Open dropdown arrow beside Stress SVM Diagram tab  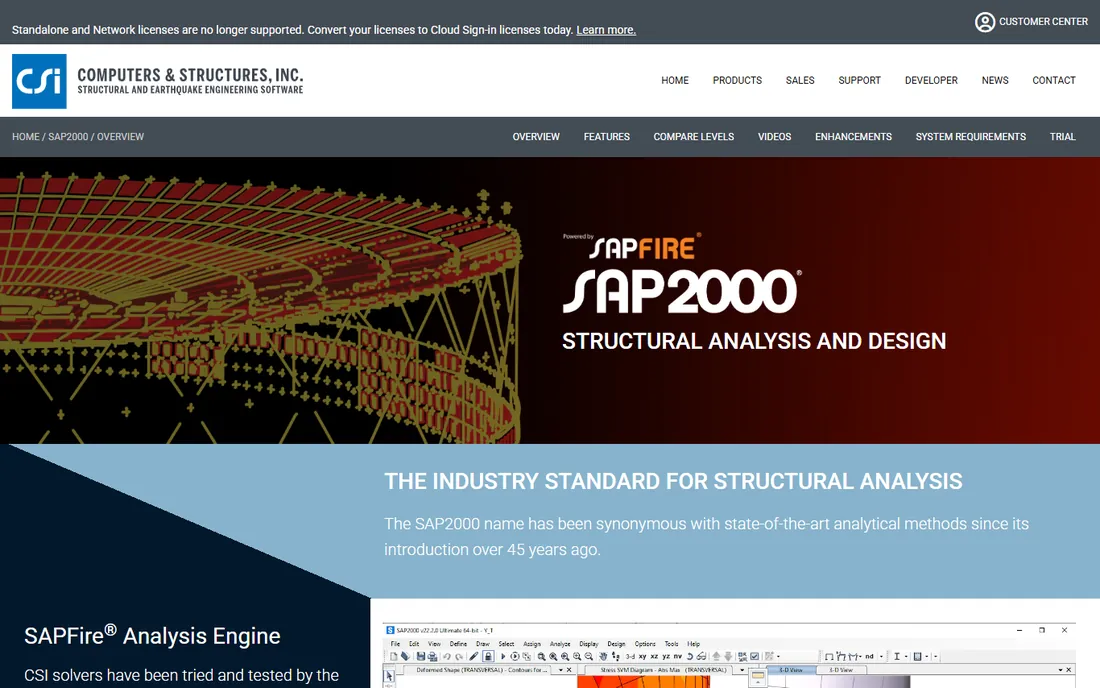742,670
